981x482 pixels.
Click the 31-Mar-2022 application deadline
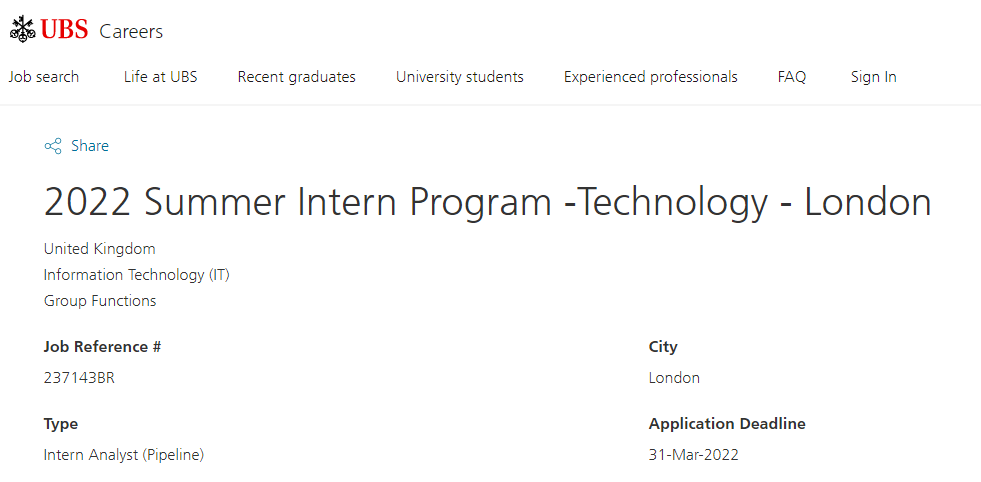pyautogui.click(x=694, y=455)
